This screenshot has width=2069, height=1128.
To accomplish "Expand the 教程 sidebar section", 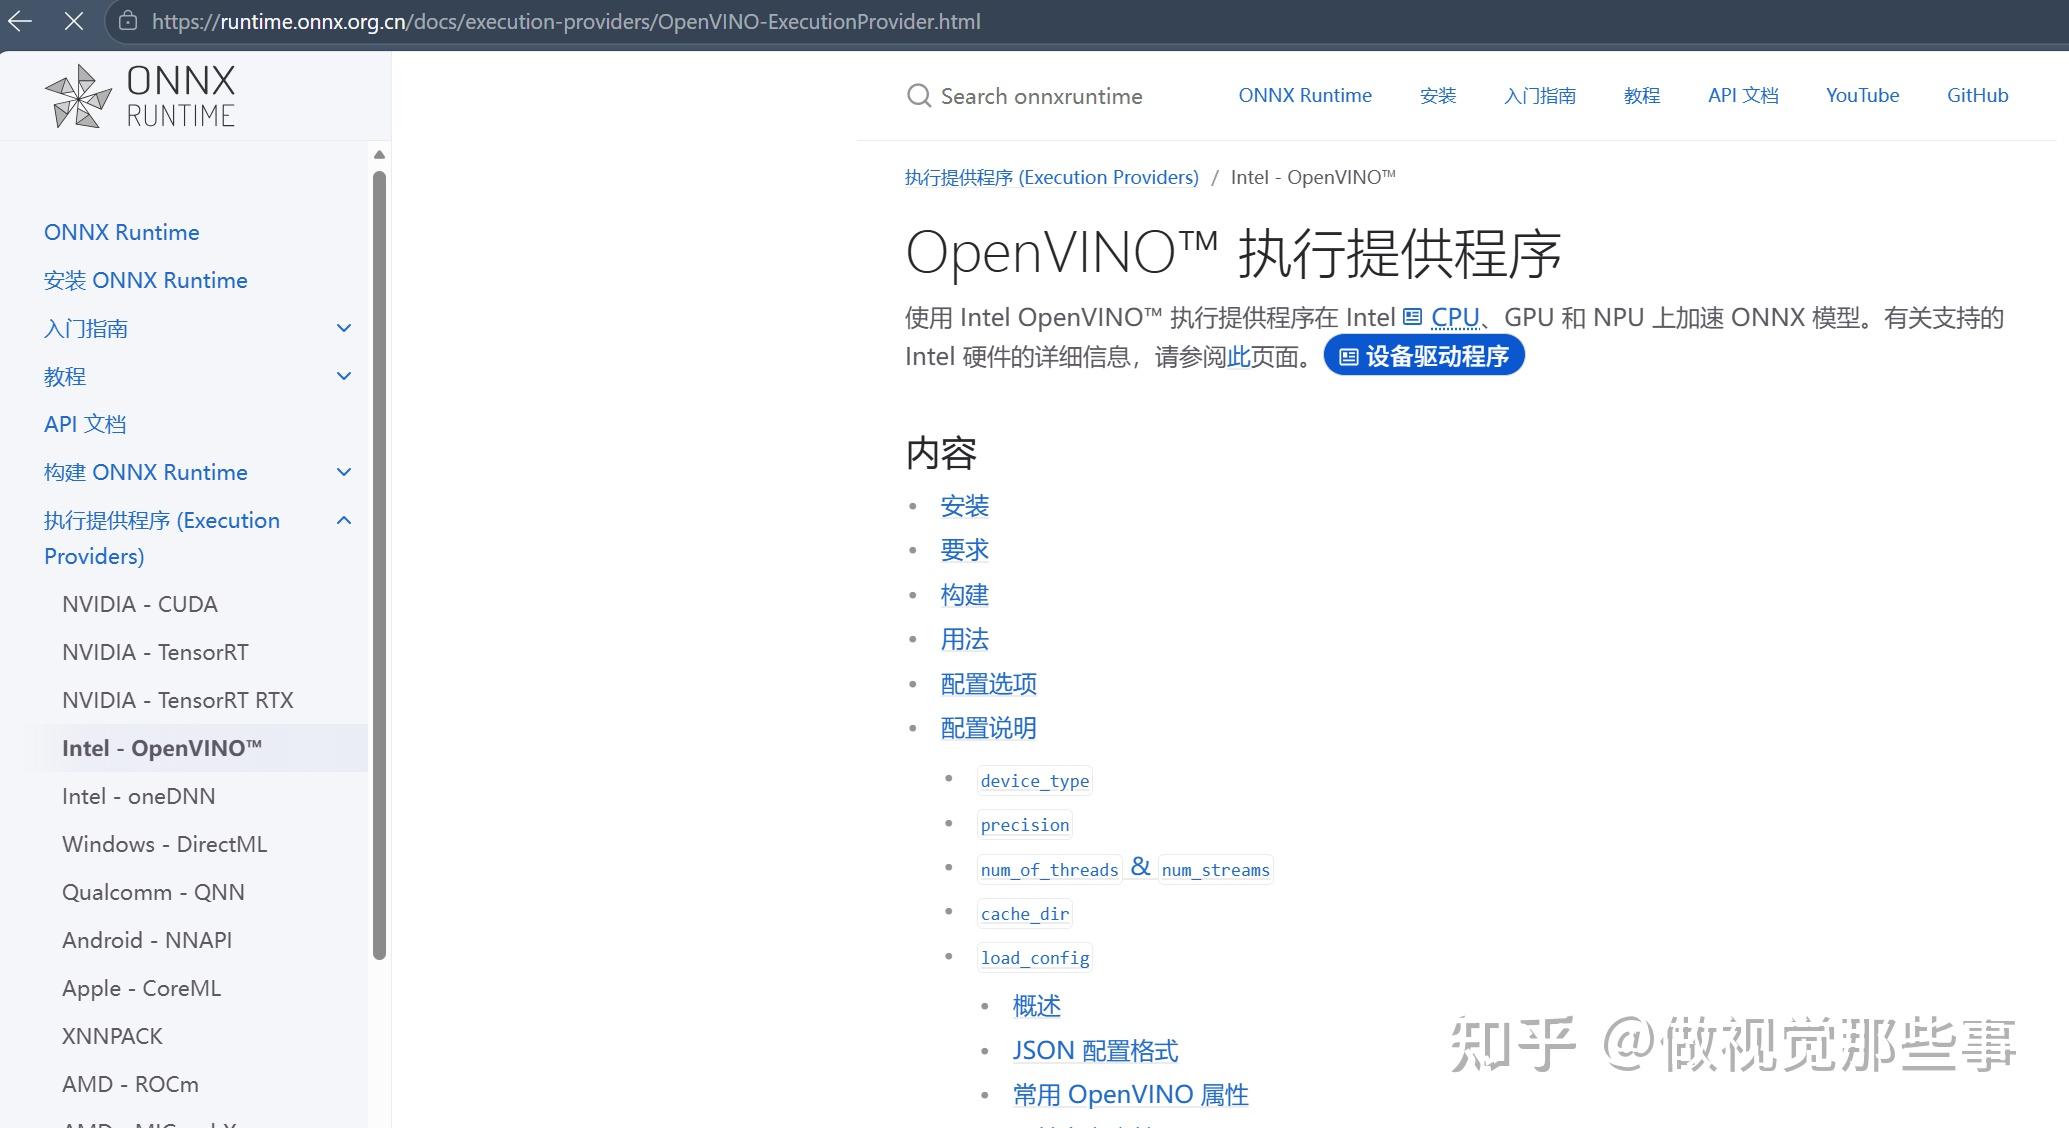I will coord(344,376).
